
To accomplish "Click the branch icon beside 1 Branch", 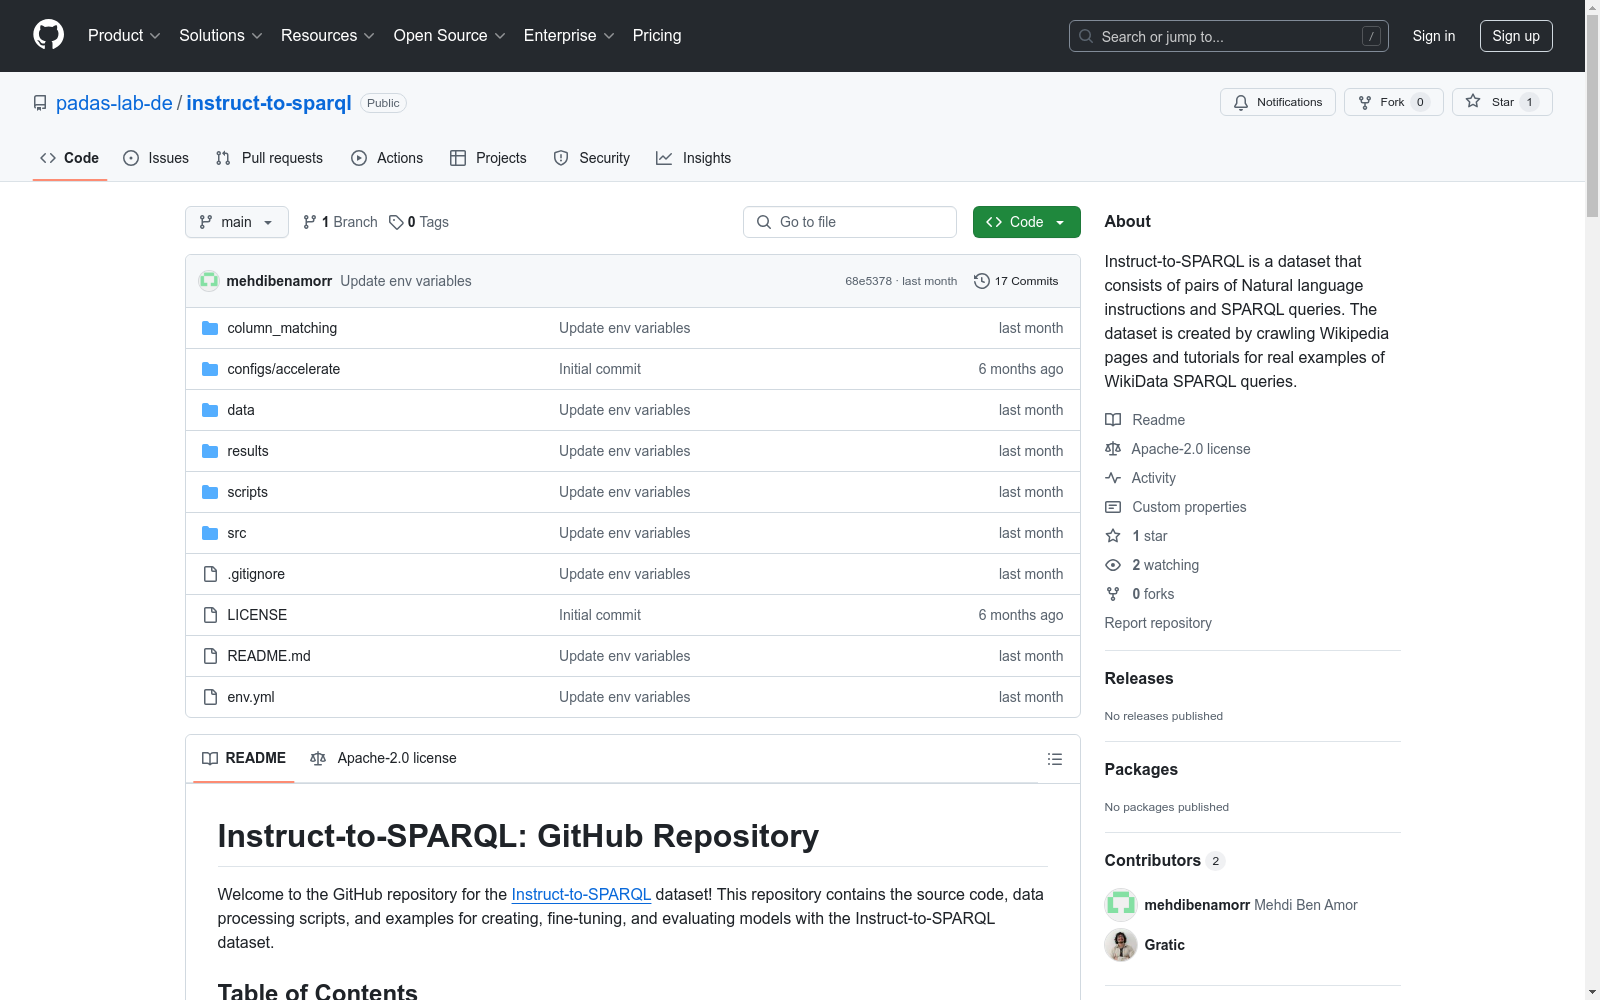I will [310, 222].
